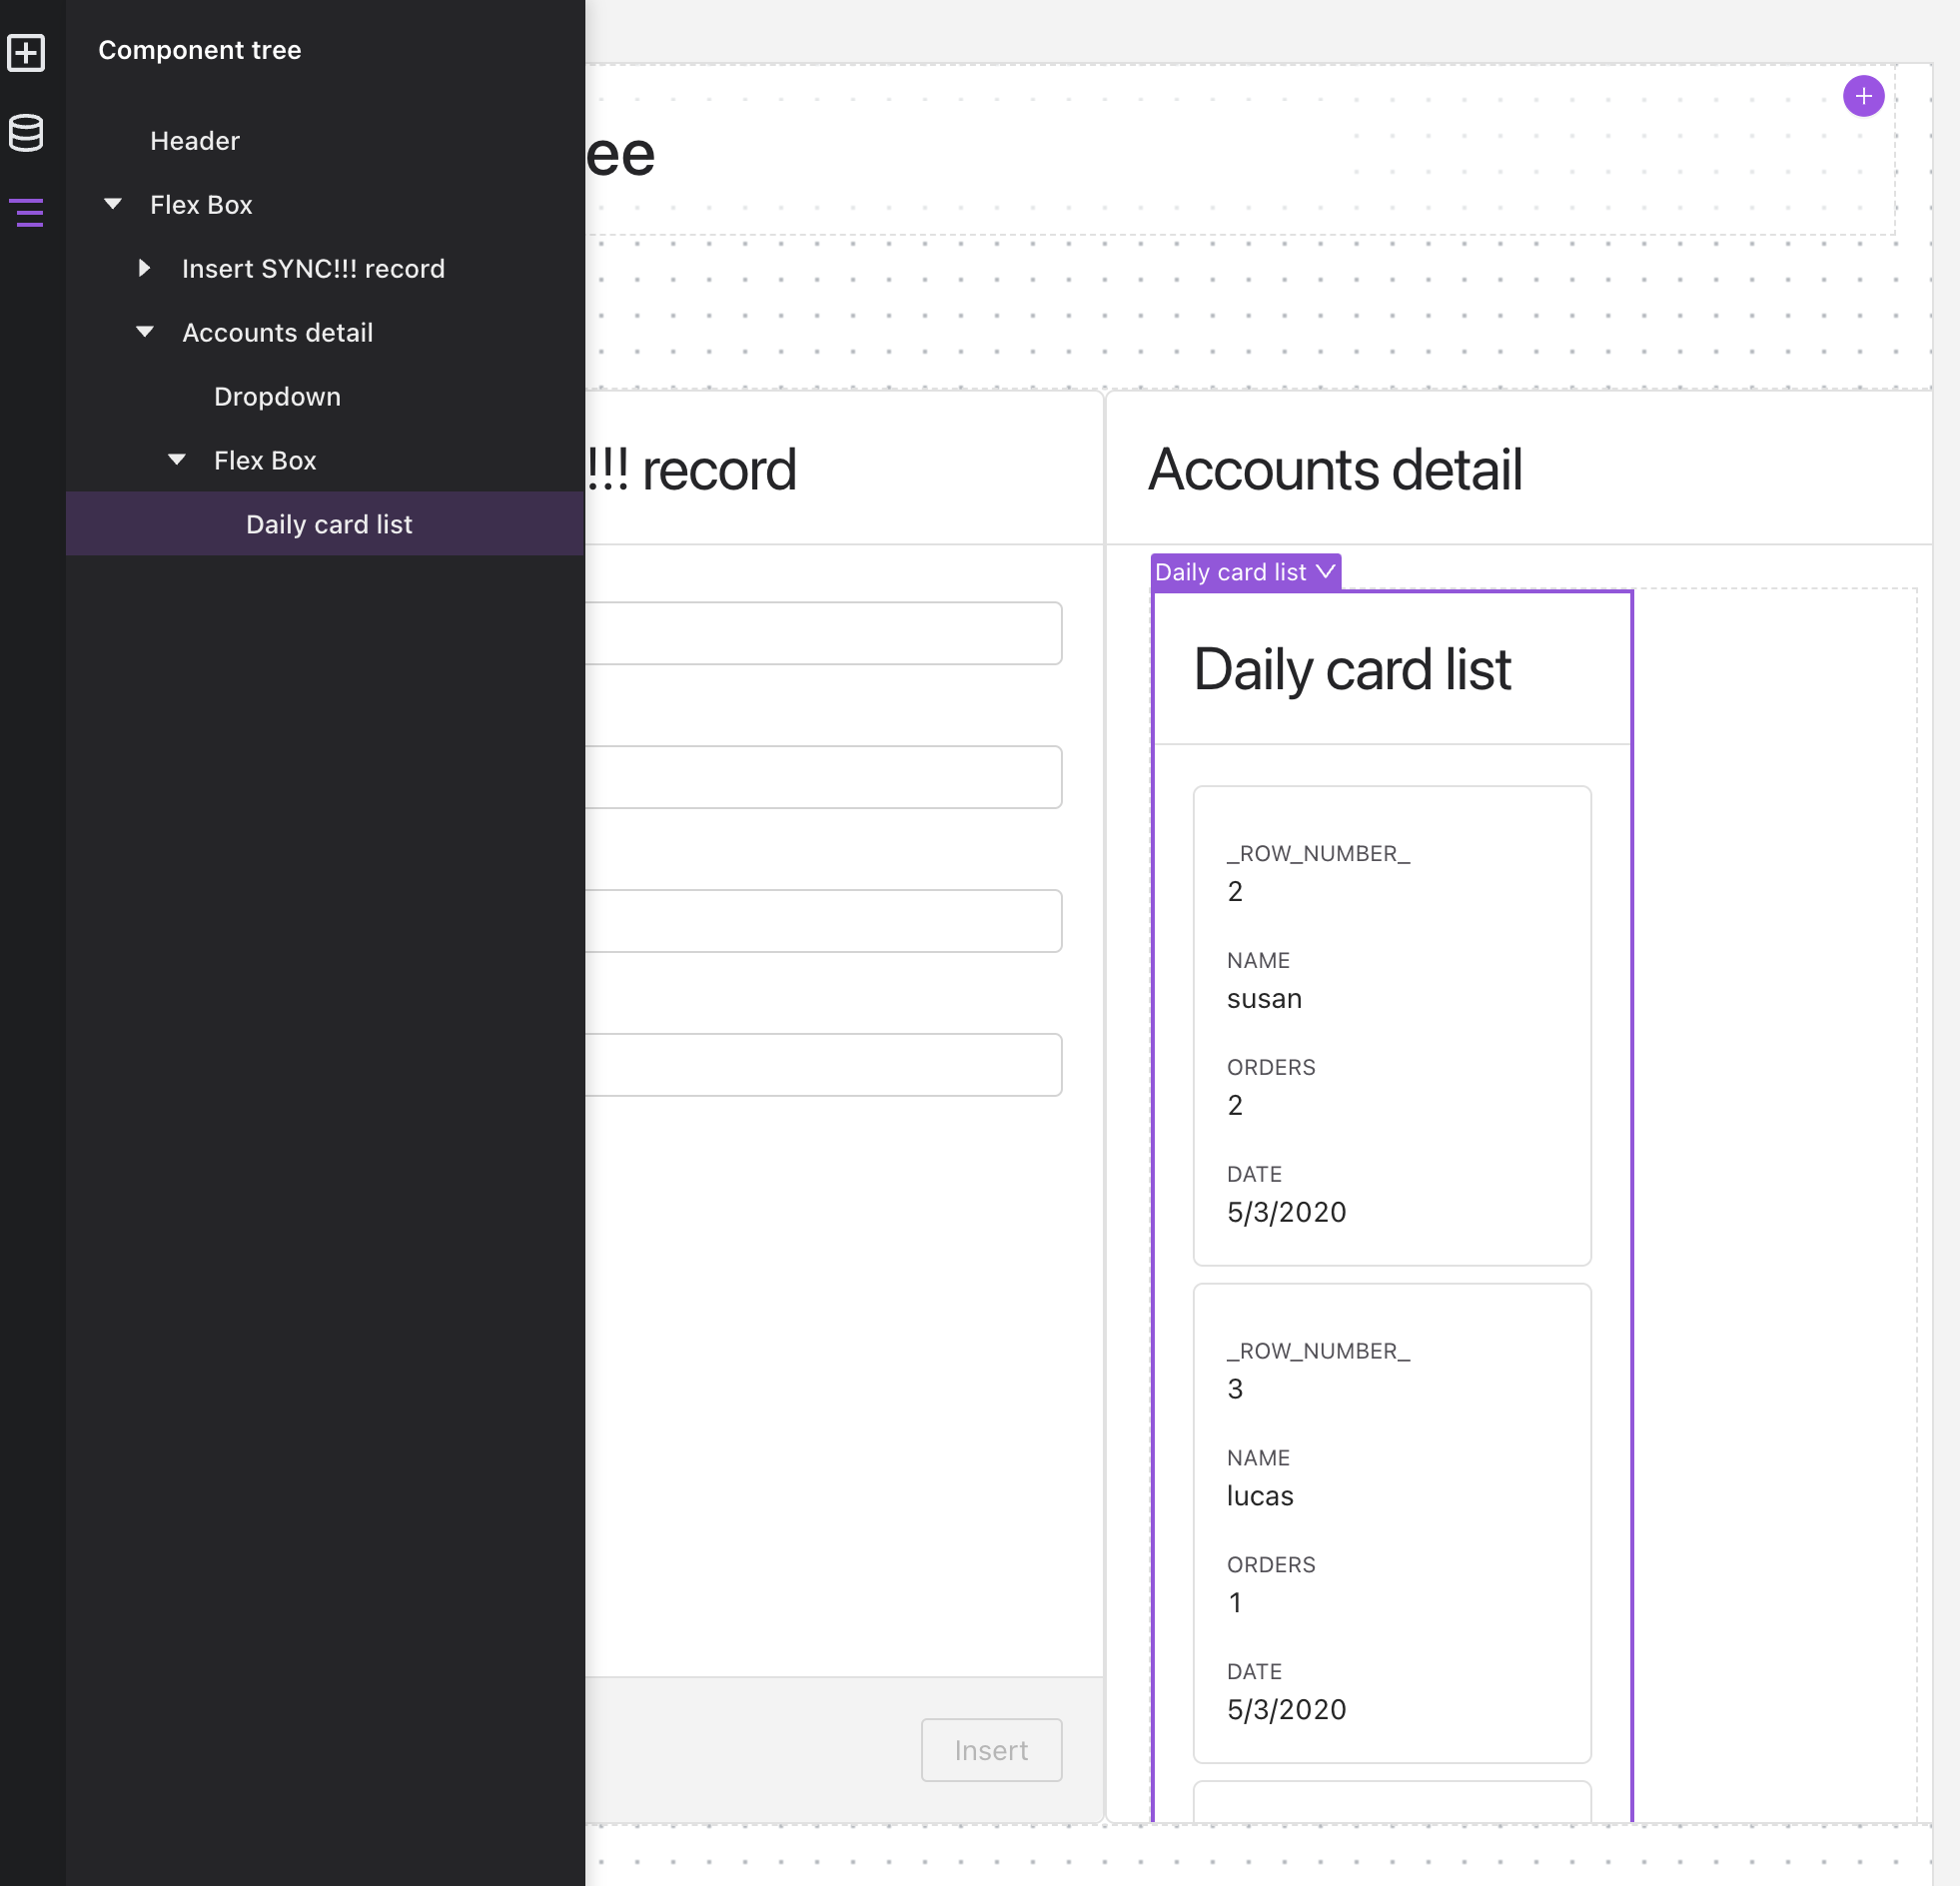Click the first form input field
This screenshot has height=1886, width=1960.
pyautogui.click(x=822, y=633)
